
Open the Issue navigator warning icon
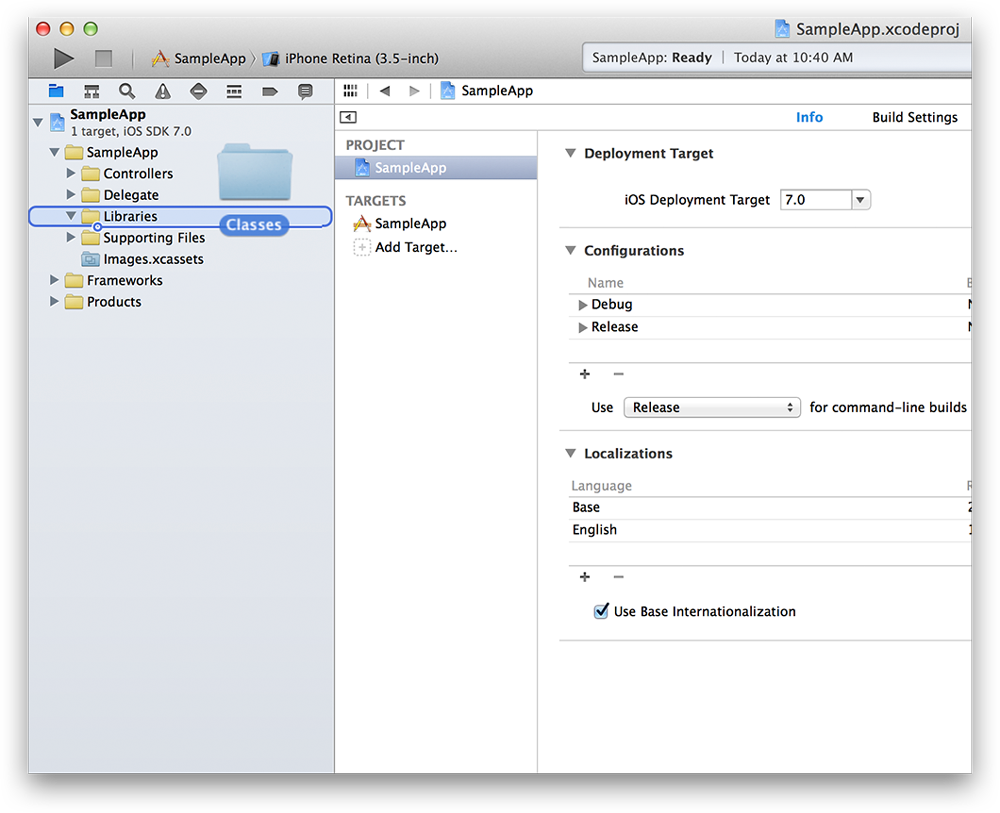[163, 91]
